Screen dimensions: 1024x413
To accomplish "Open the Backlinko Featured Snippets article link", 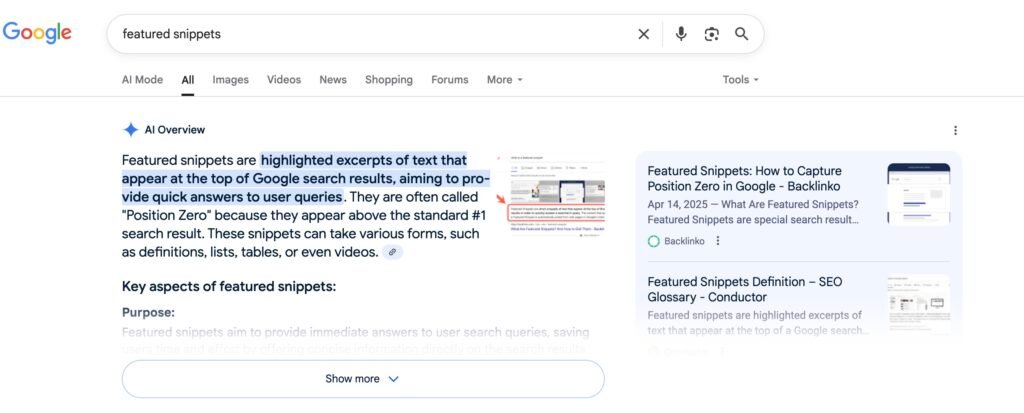I will (x=744, y=178).
